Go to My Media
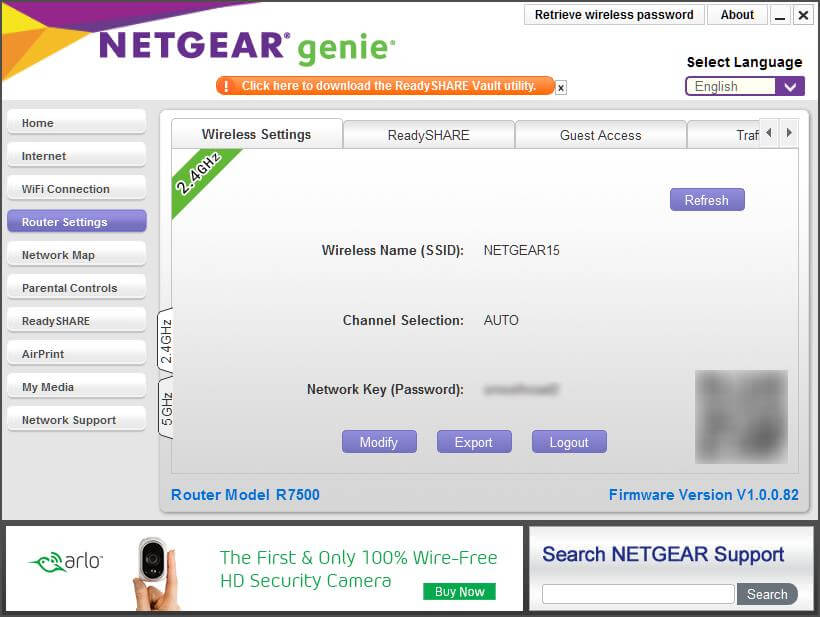Image resolution: width=820 pixels, height=617 pixels. tap(77, 386)
